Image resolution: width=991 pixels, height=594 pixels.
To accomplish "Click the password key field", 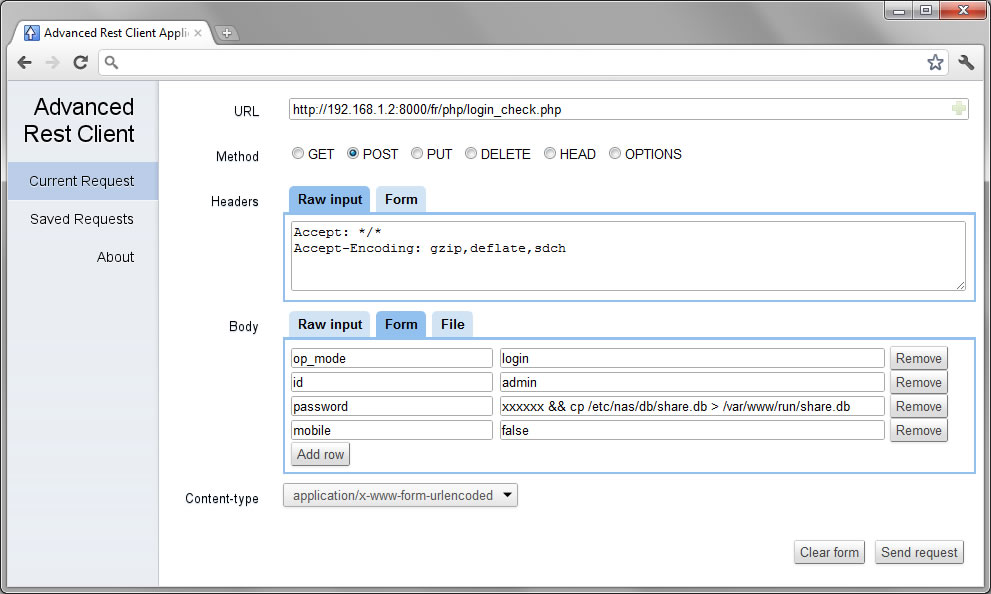I will point(392,406).
